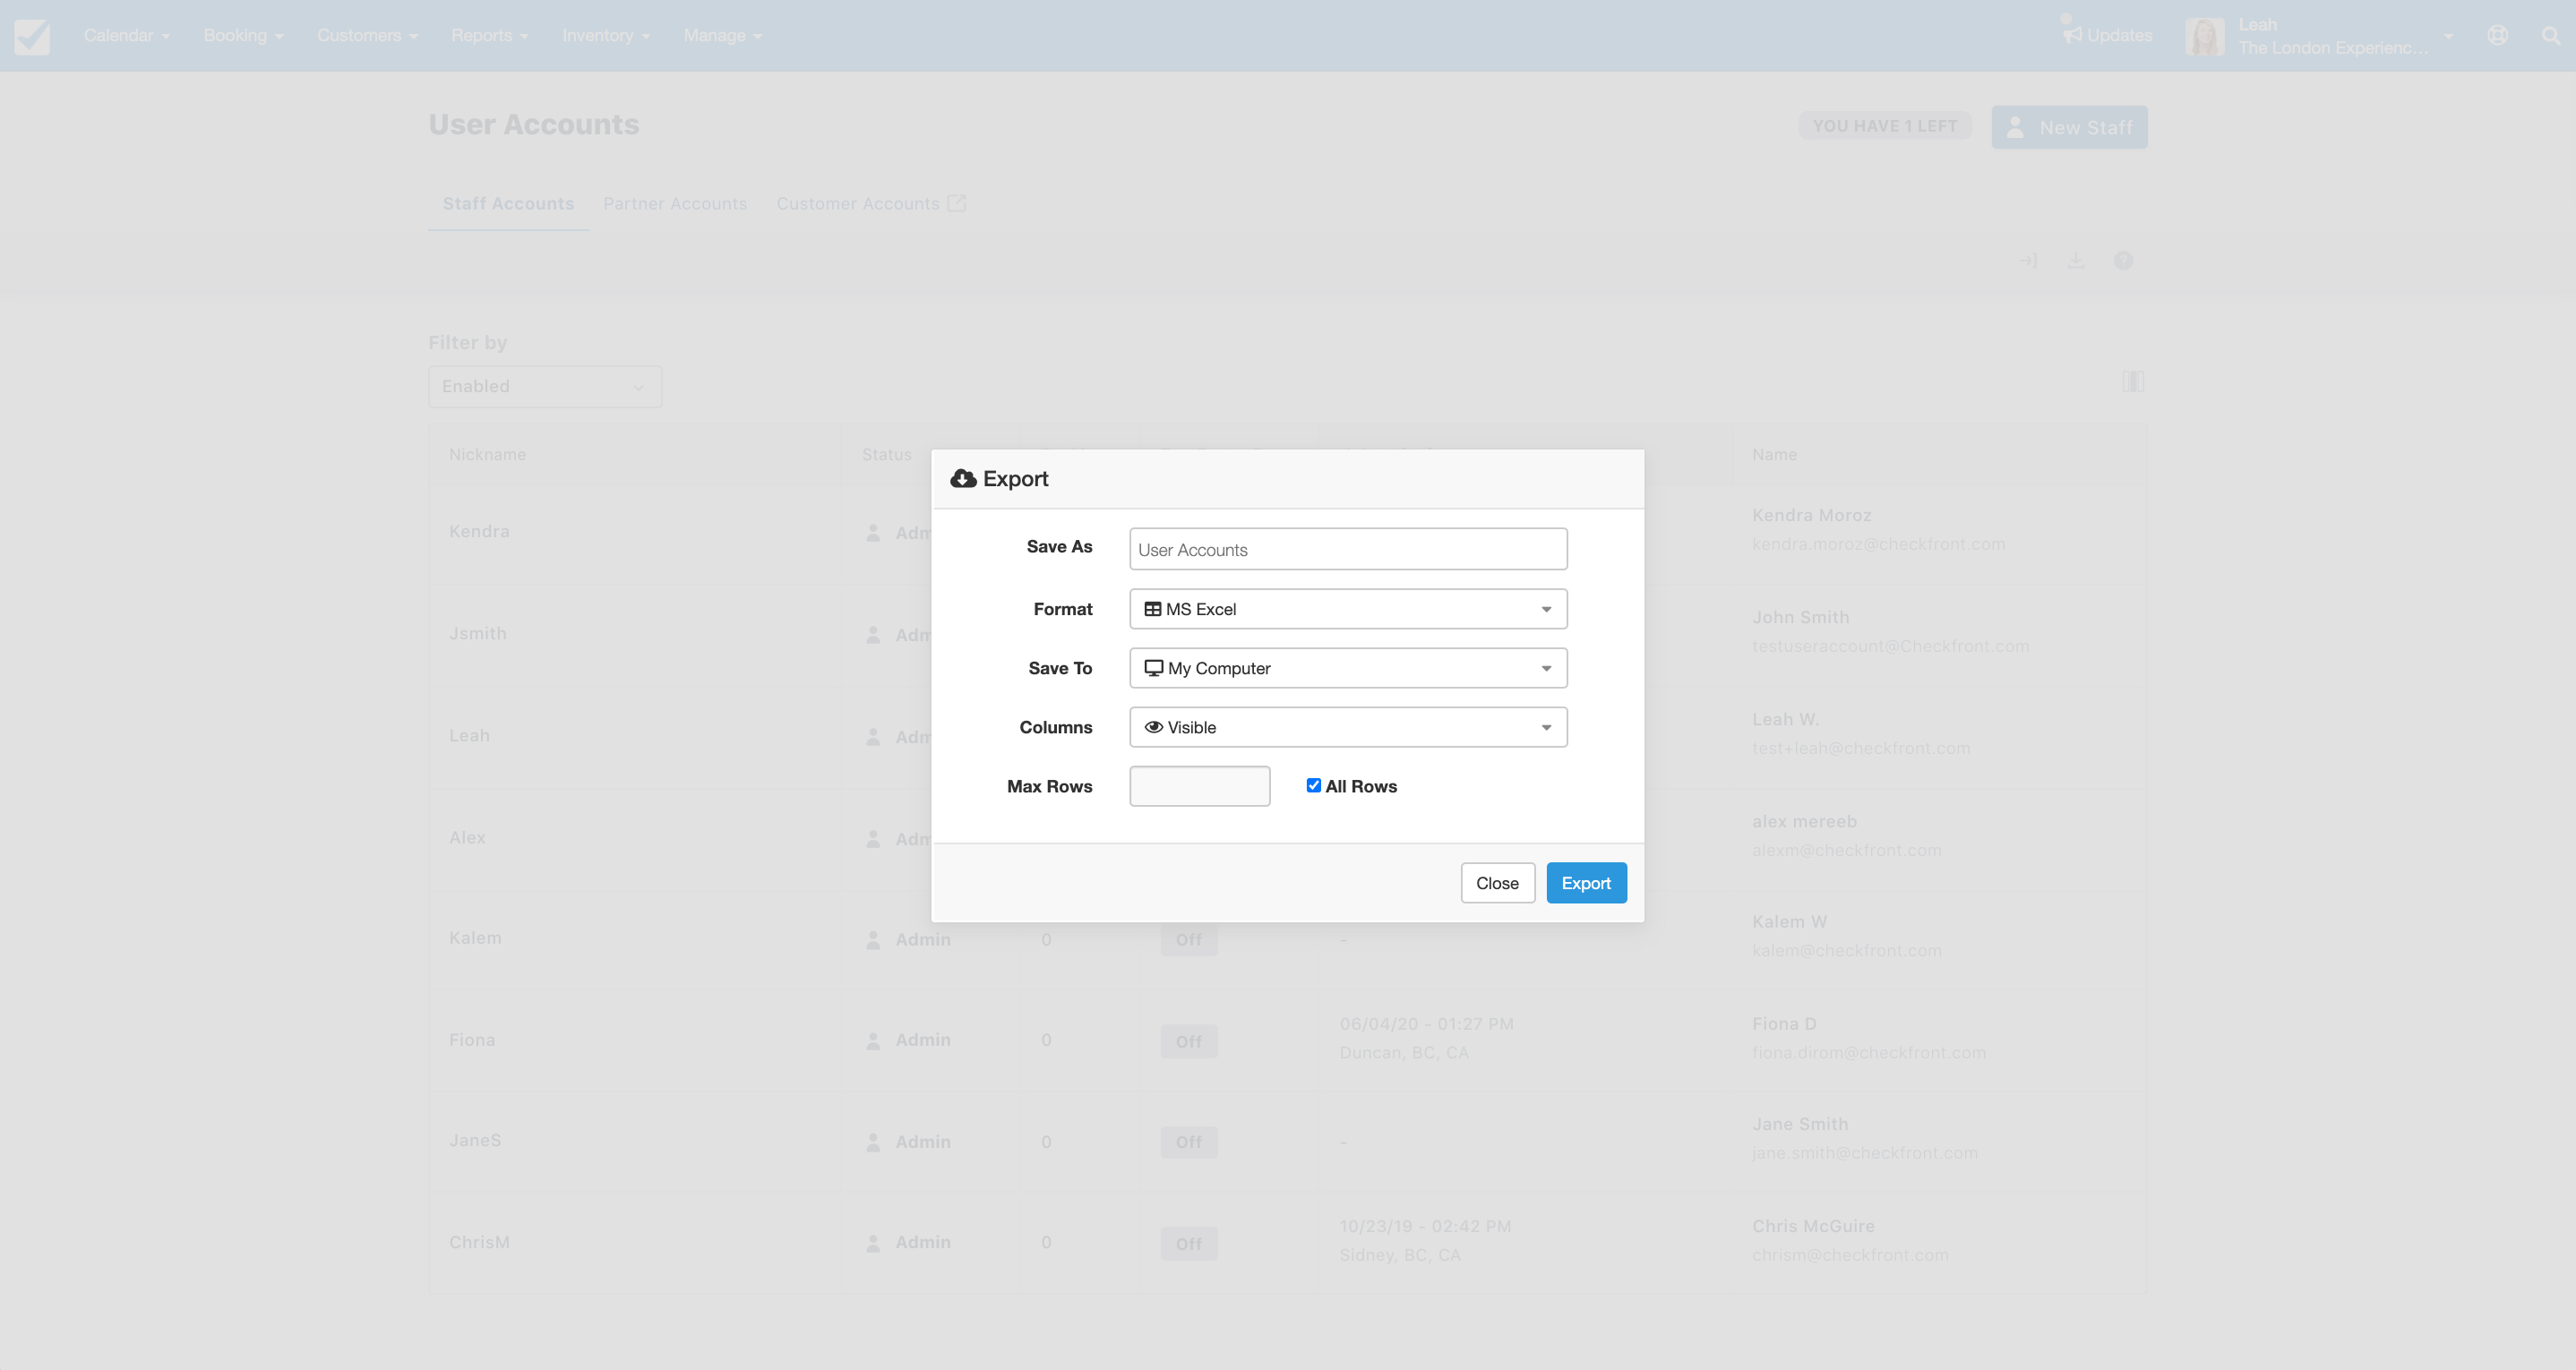This screenshot has width=2576, height=1370.
Task: Click the arrow-to-bar import icon in the toolbar
Action: tap(2028, 261)
